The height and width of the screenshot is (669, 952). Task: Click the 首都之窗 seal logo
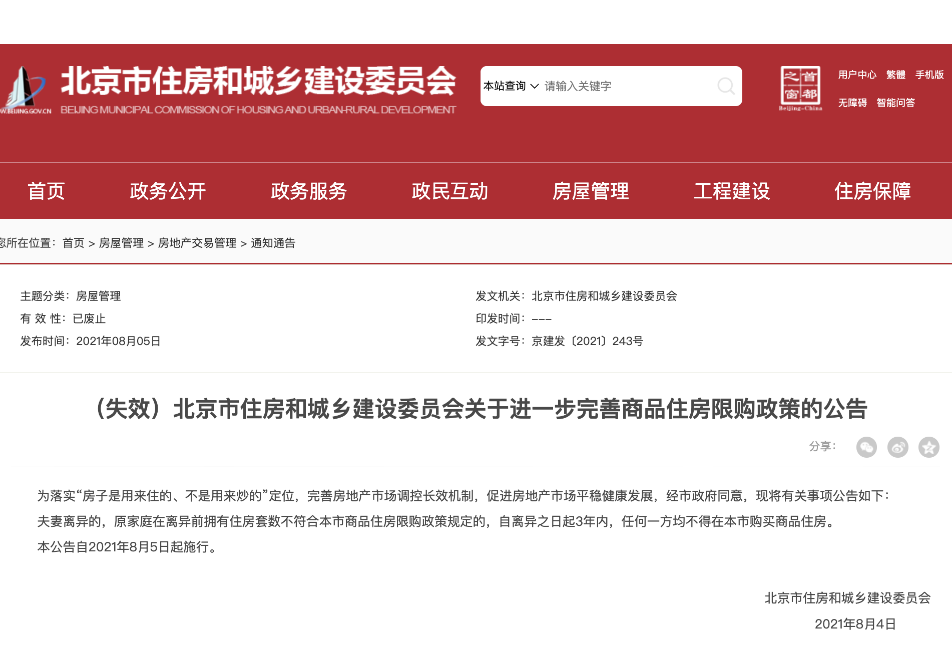(799, 88)
